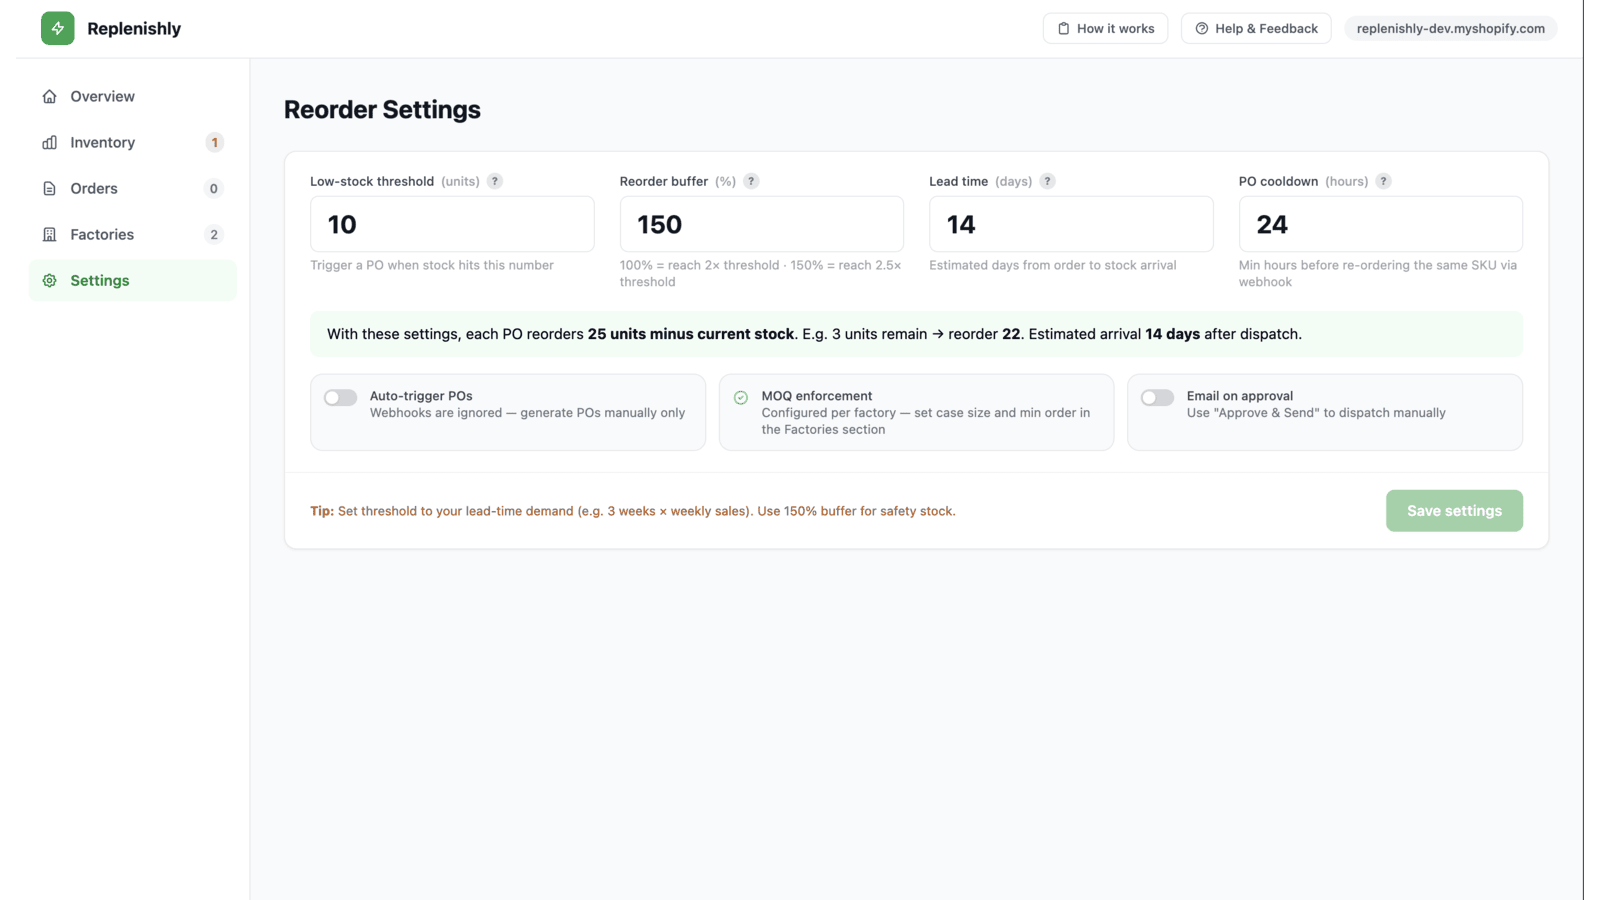Click the 'Approve & Send' description text
Viewport: 1600px width, 900px height.
click(1316, 413)
